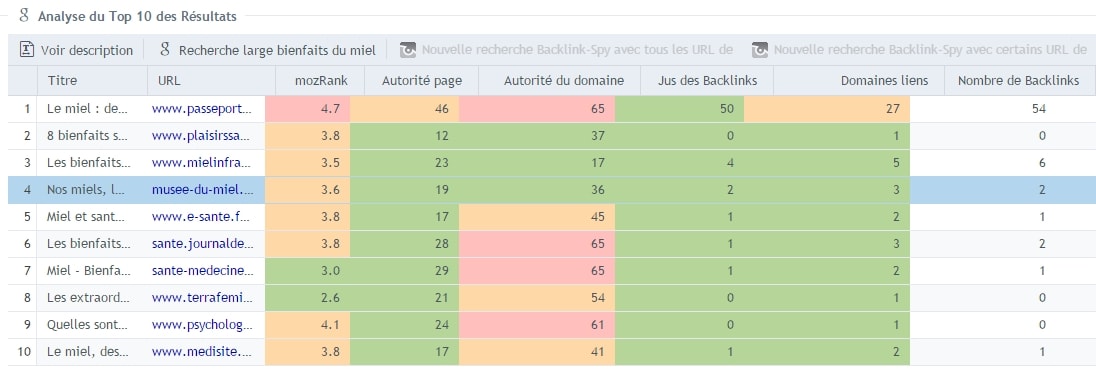Viewport: 1096px width, 369px height.
Task: Sort by Jus des Backlinks header
Action: (x=707, y=80)
